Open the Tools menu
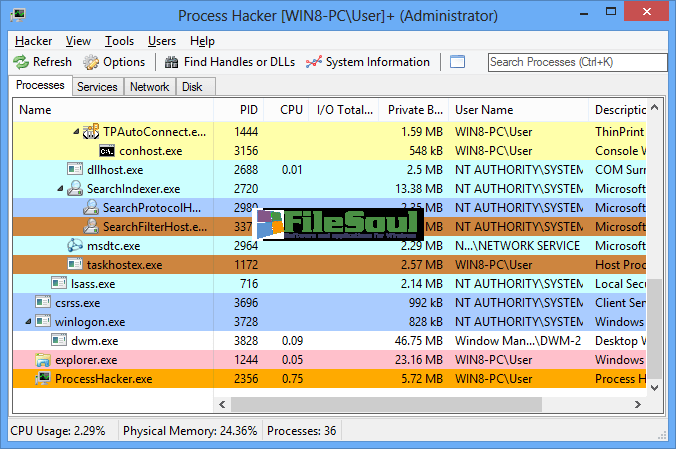 click(119, 41)
